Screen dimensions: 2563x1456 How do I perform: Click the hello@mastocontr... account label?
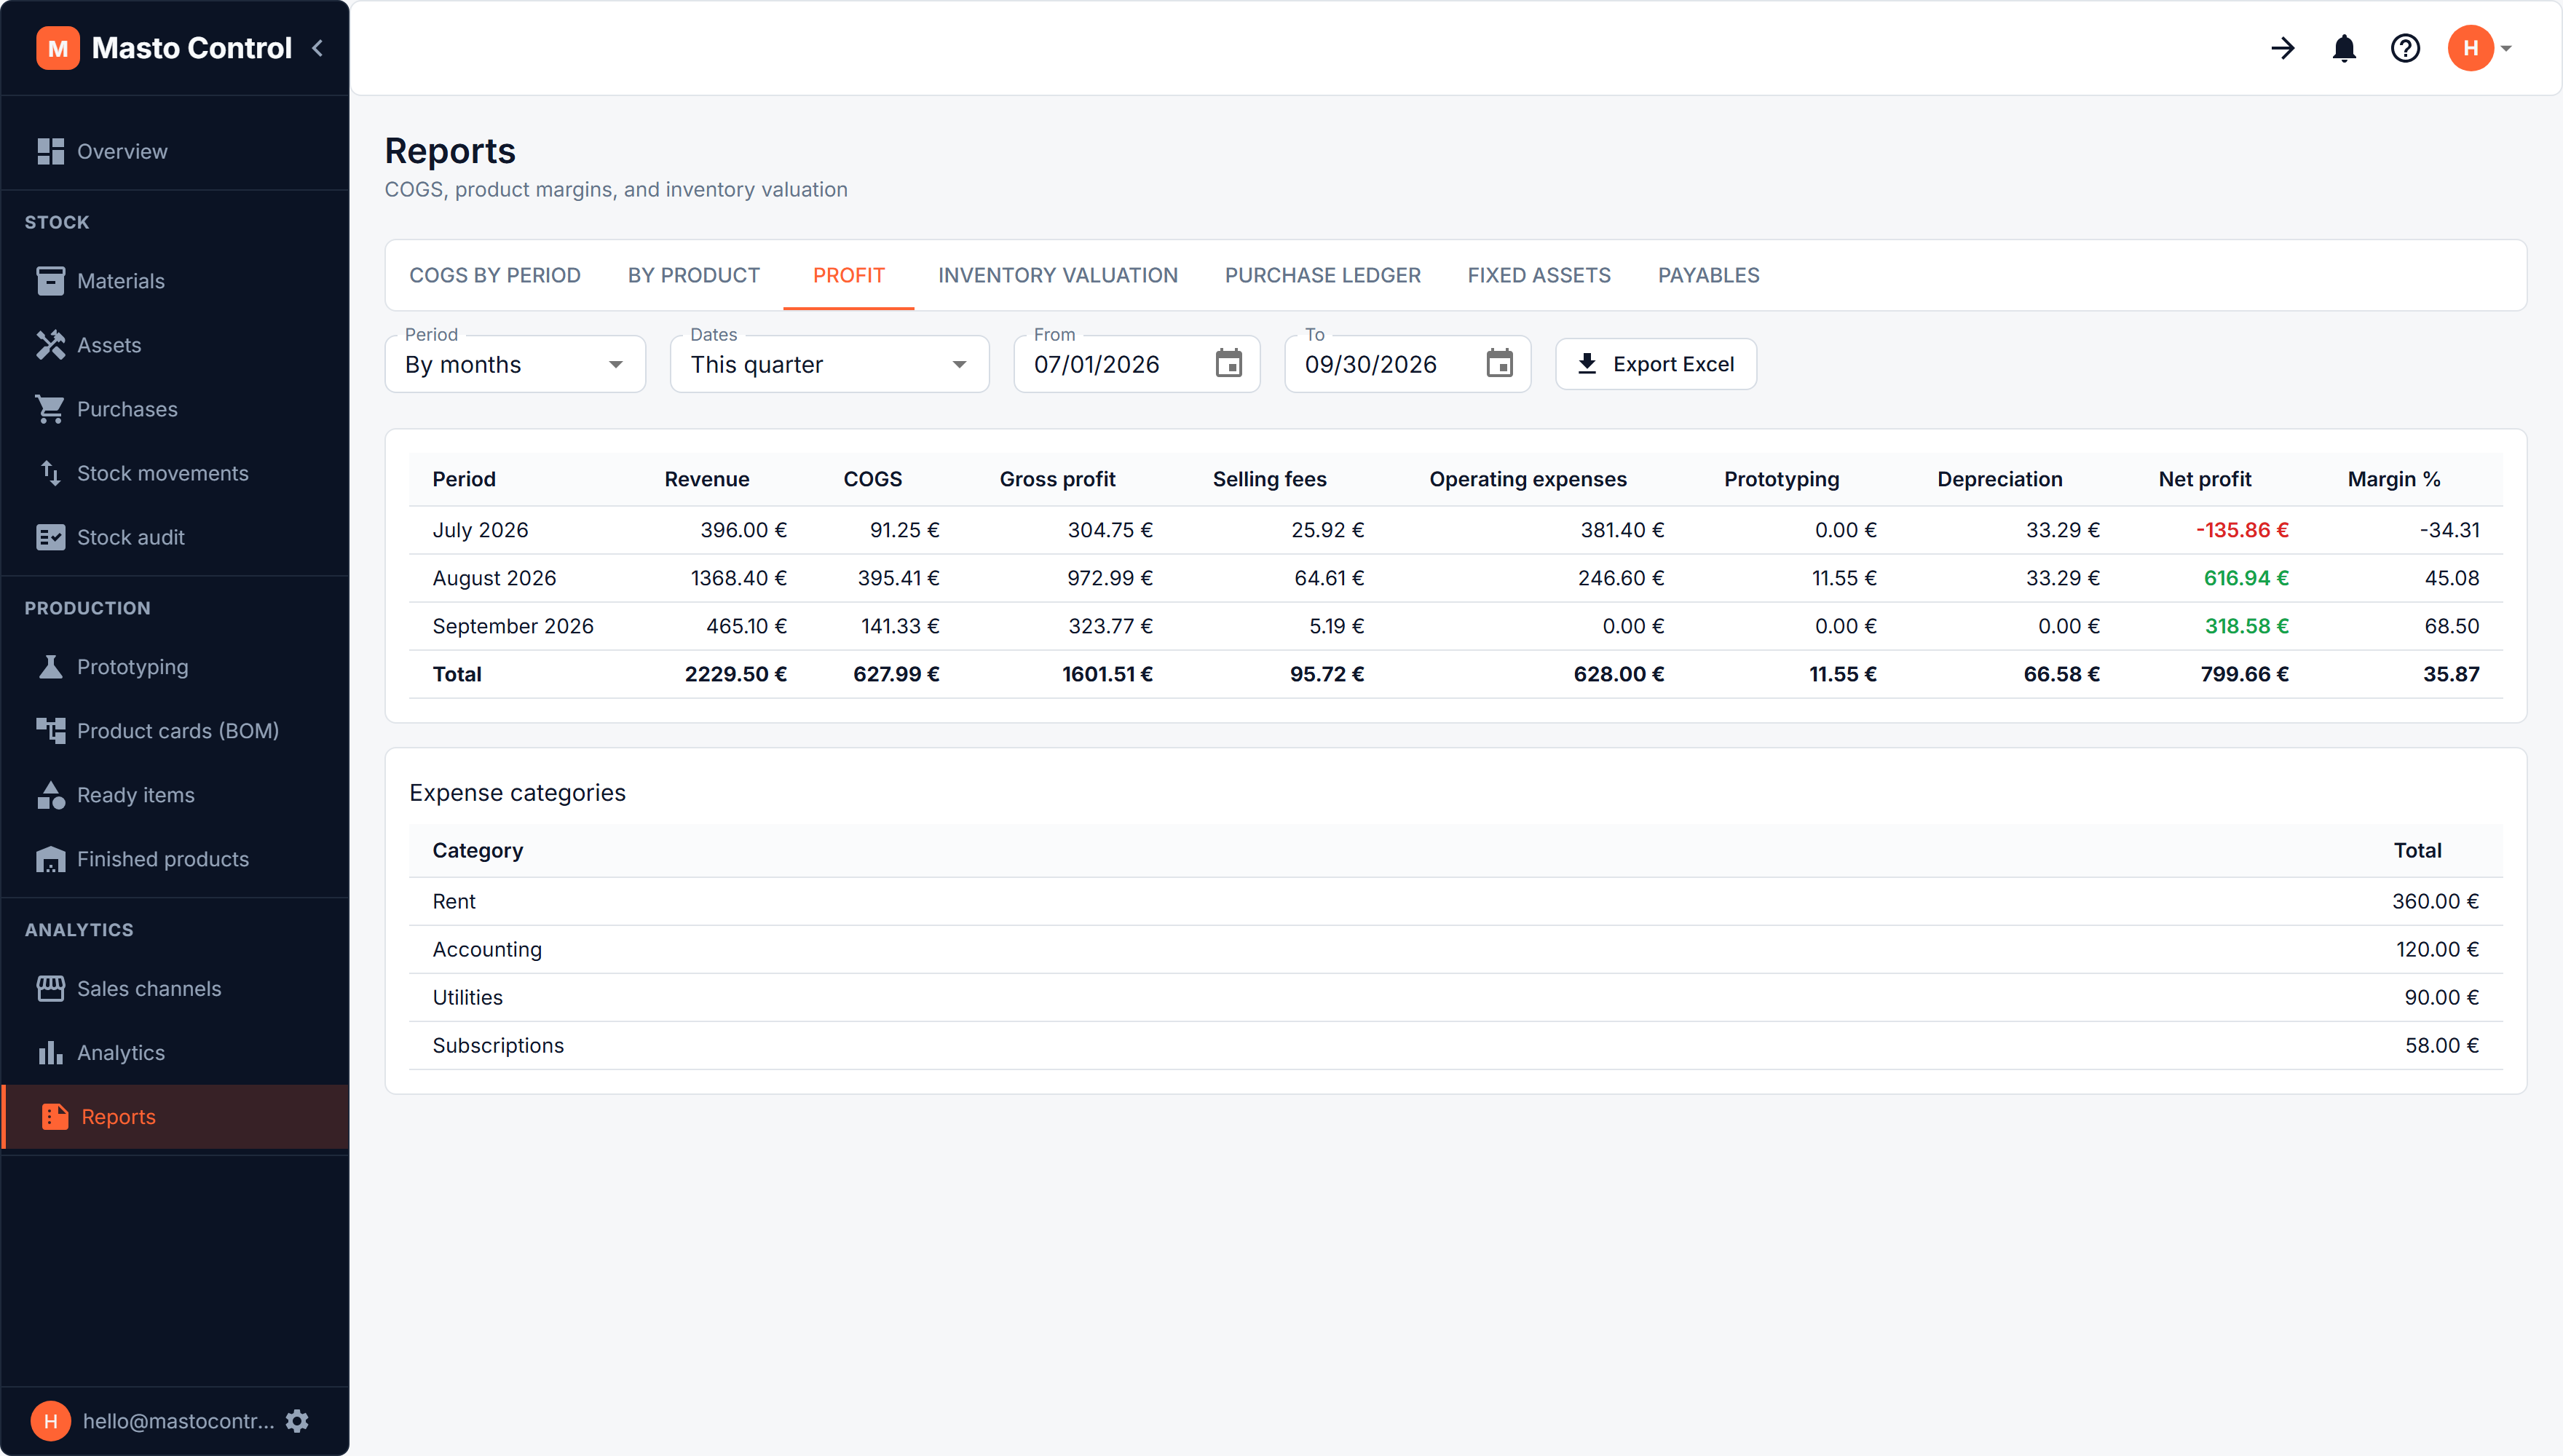(x=178, y=1421)
